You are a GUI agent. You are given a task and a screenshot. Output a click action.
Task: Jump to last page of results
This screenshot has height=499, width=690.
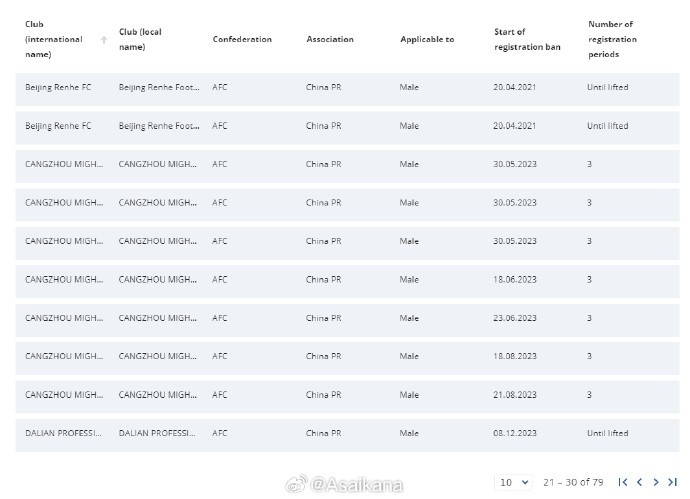[x=672, y=483]
